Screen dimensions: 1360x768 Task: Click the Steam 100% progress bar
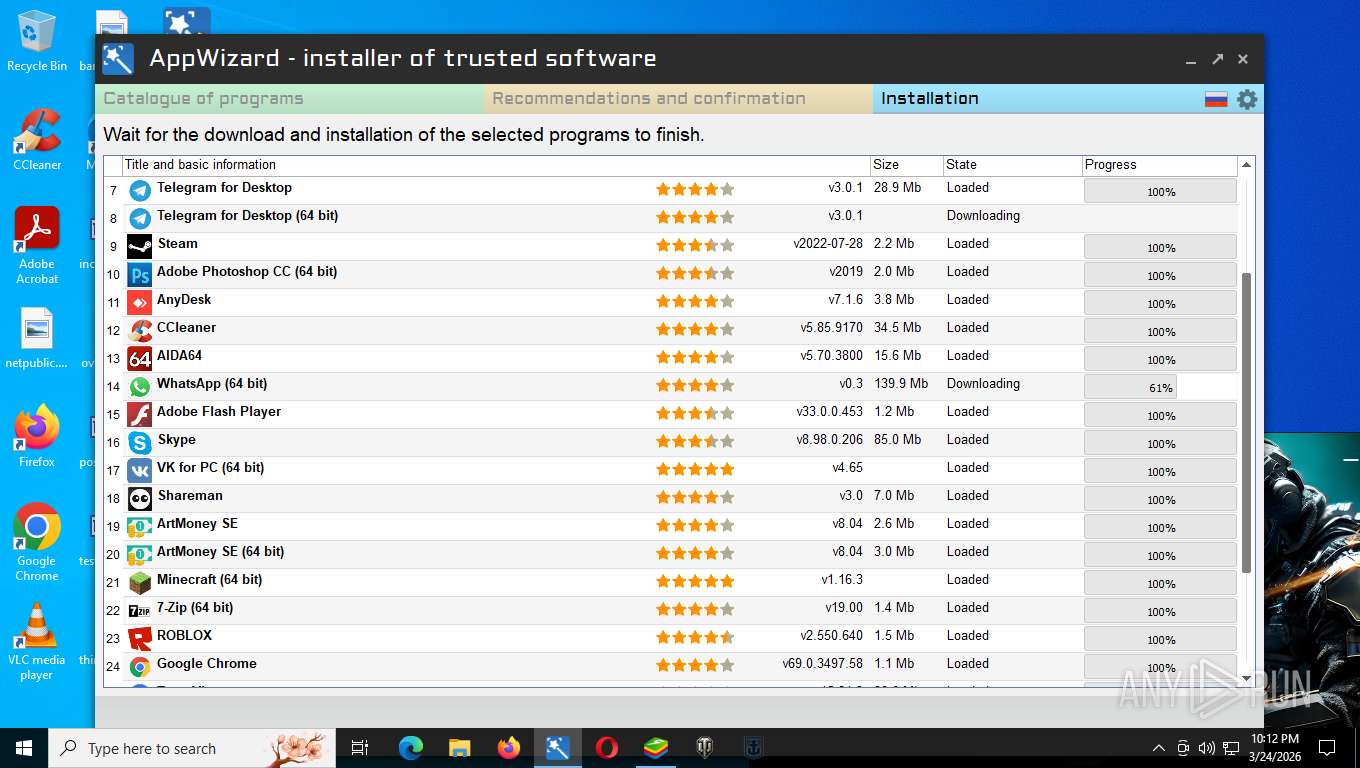(x=1160, y=247)
